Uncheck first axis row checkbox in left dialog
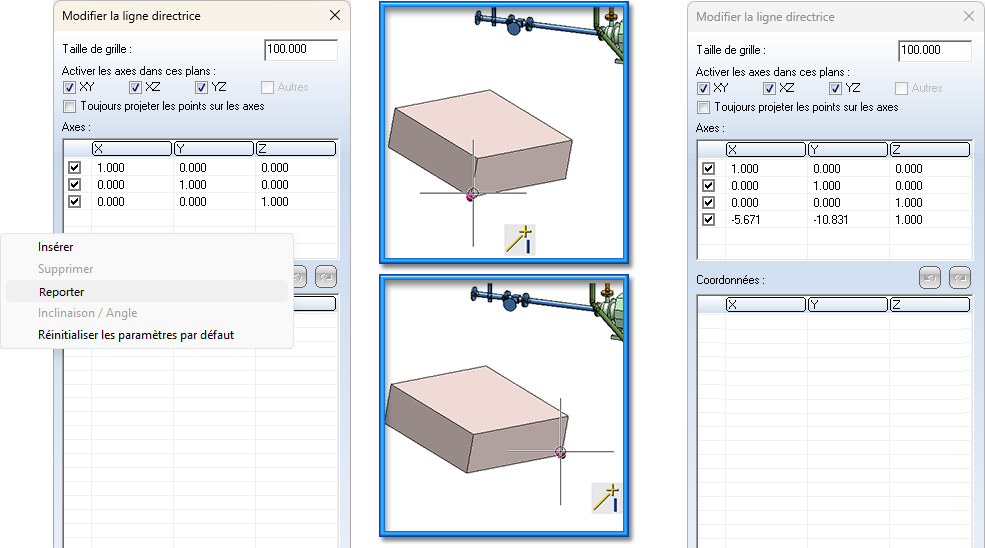Screen dimensions: 985x548 point(75,167)
